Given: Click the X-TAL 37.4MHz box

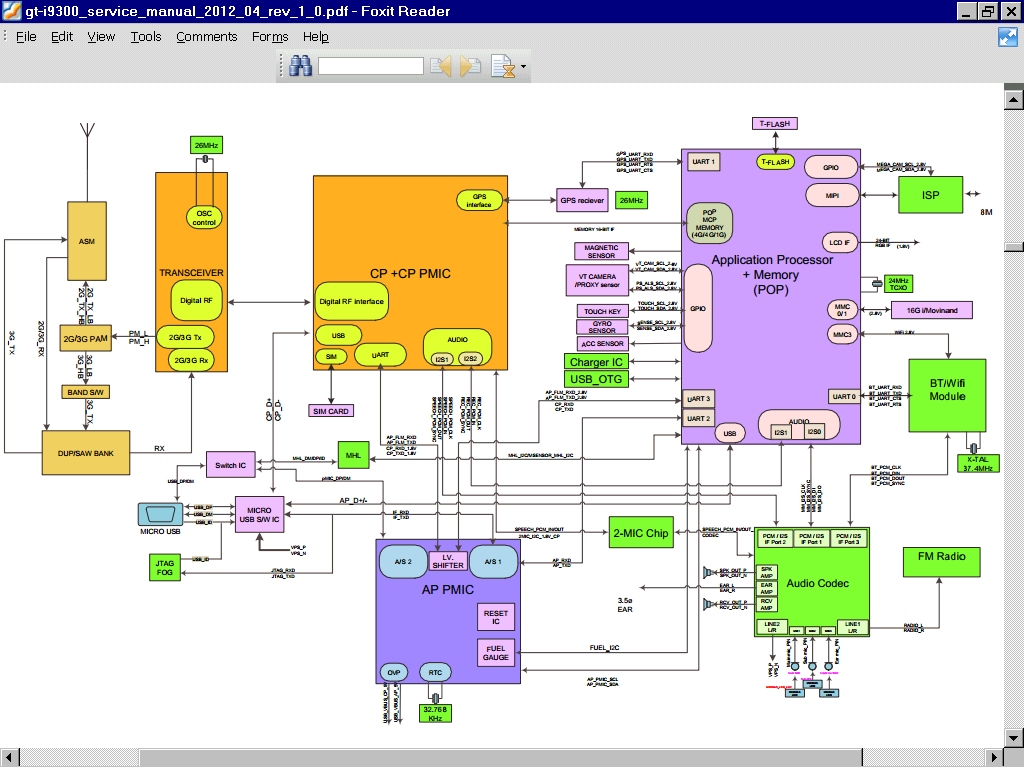Looking at the screenshot, I should [x=978, y=464].
